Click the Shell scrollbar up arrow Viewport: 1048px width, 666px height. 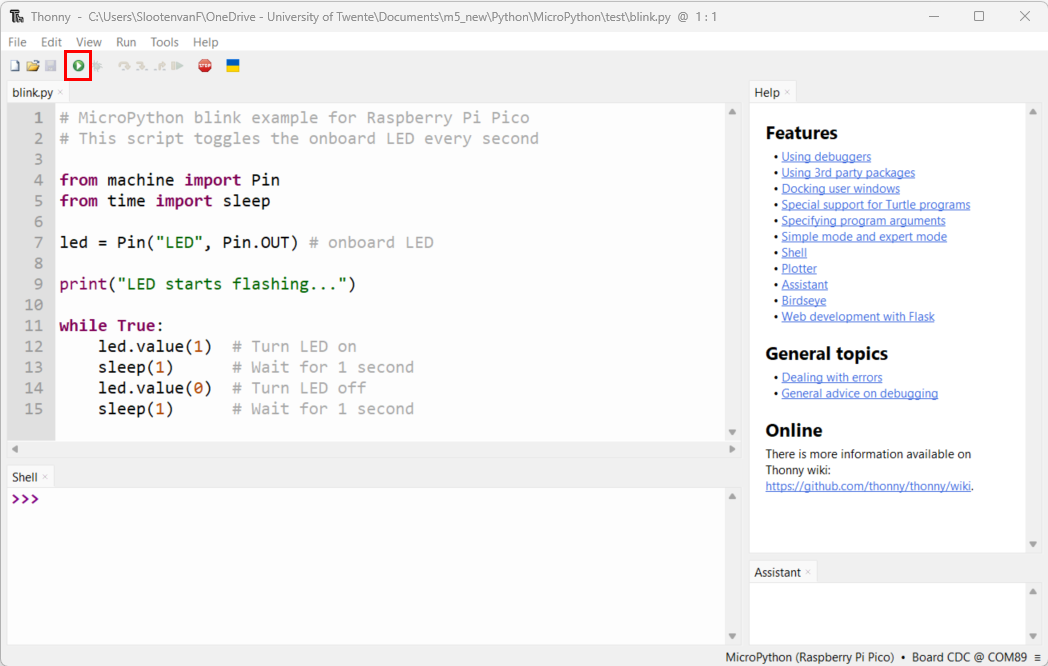(733, 496)
